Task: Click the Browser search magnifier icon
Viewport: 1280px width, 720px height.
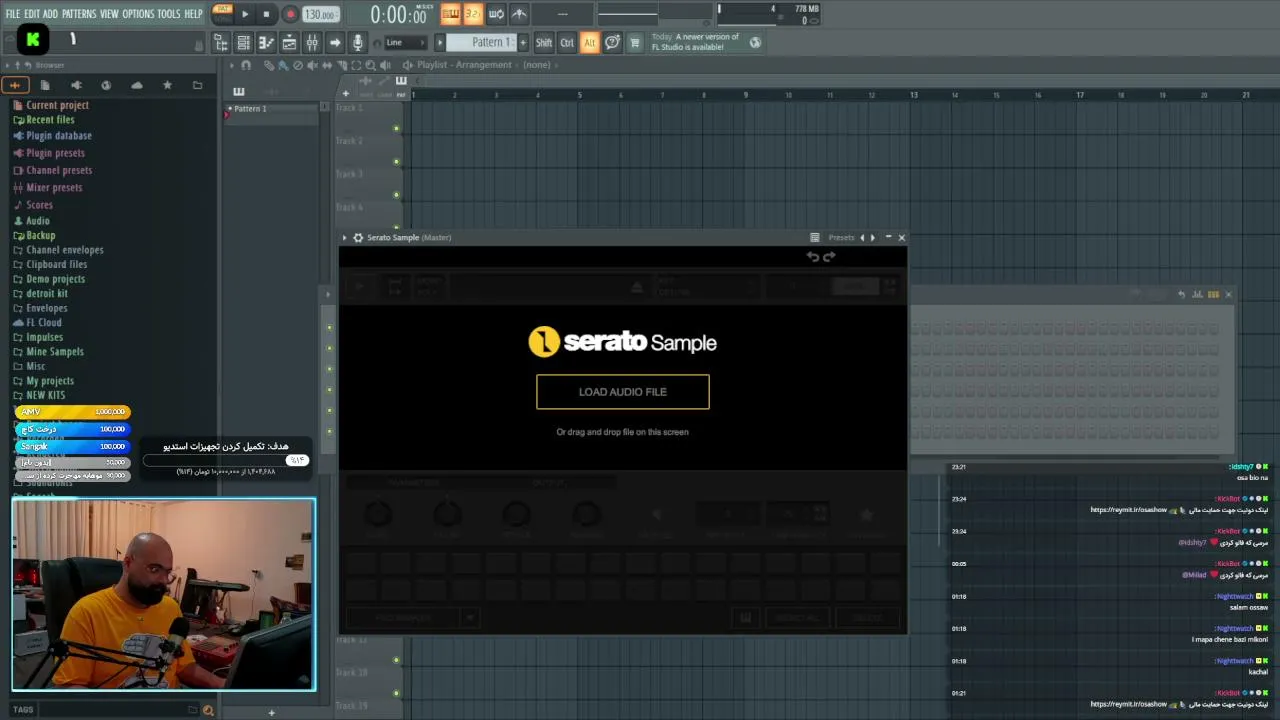Action: point(208,710)
